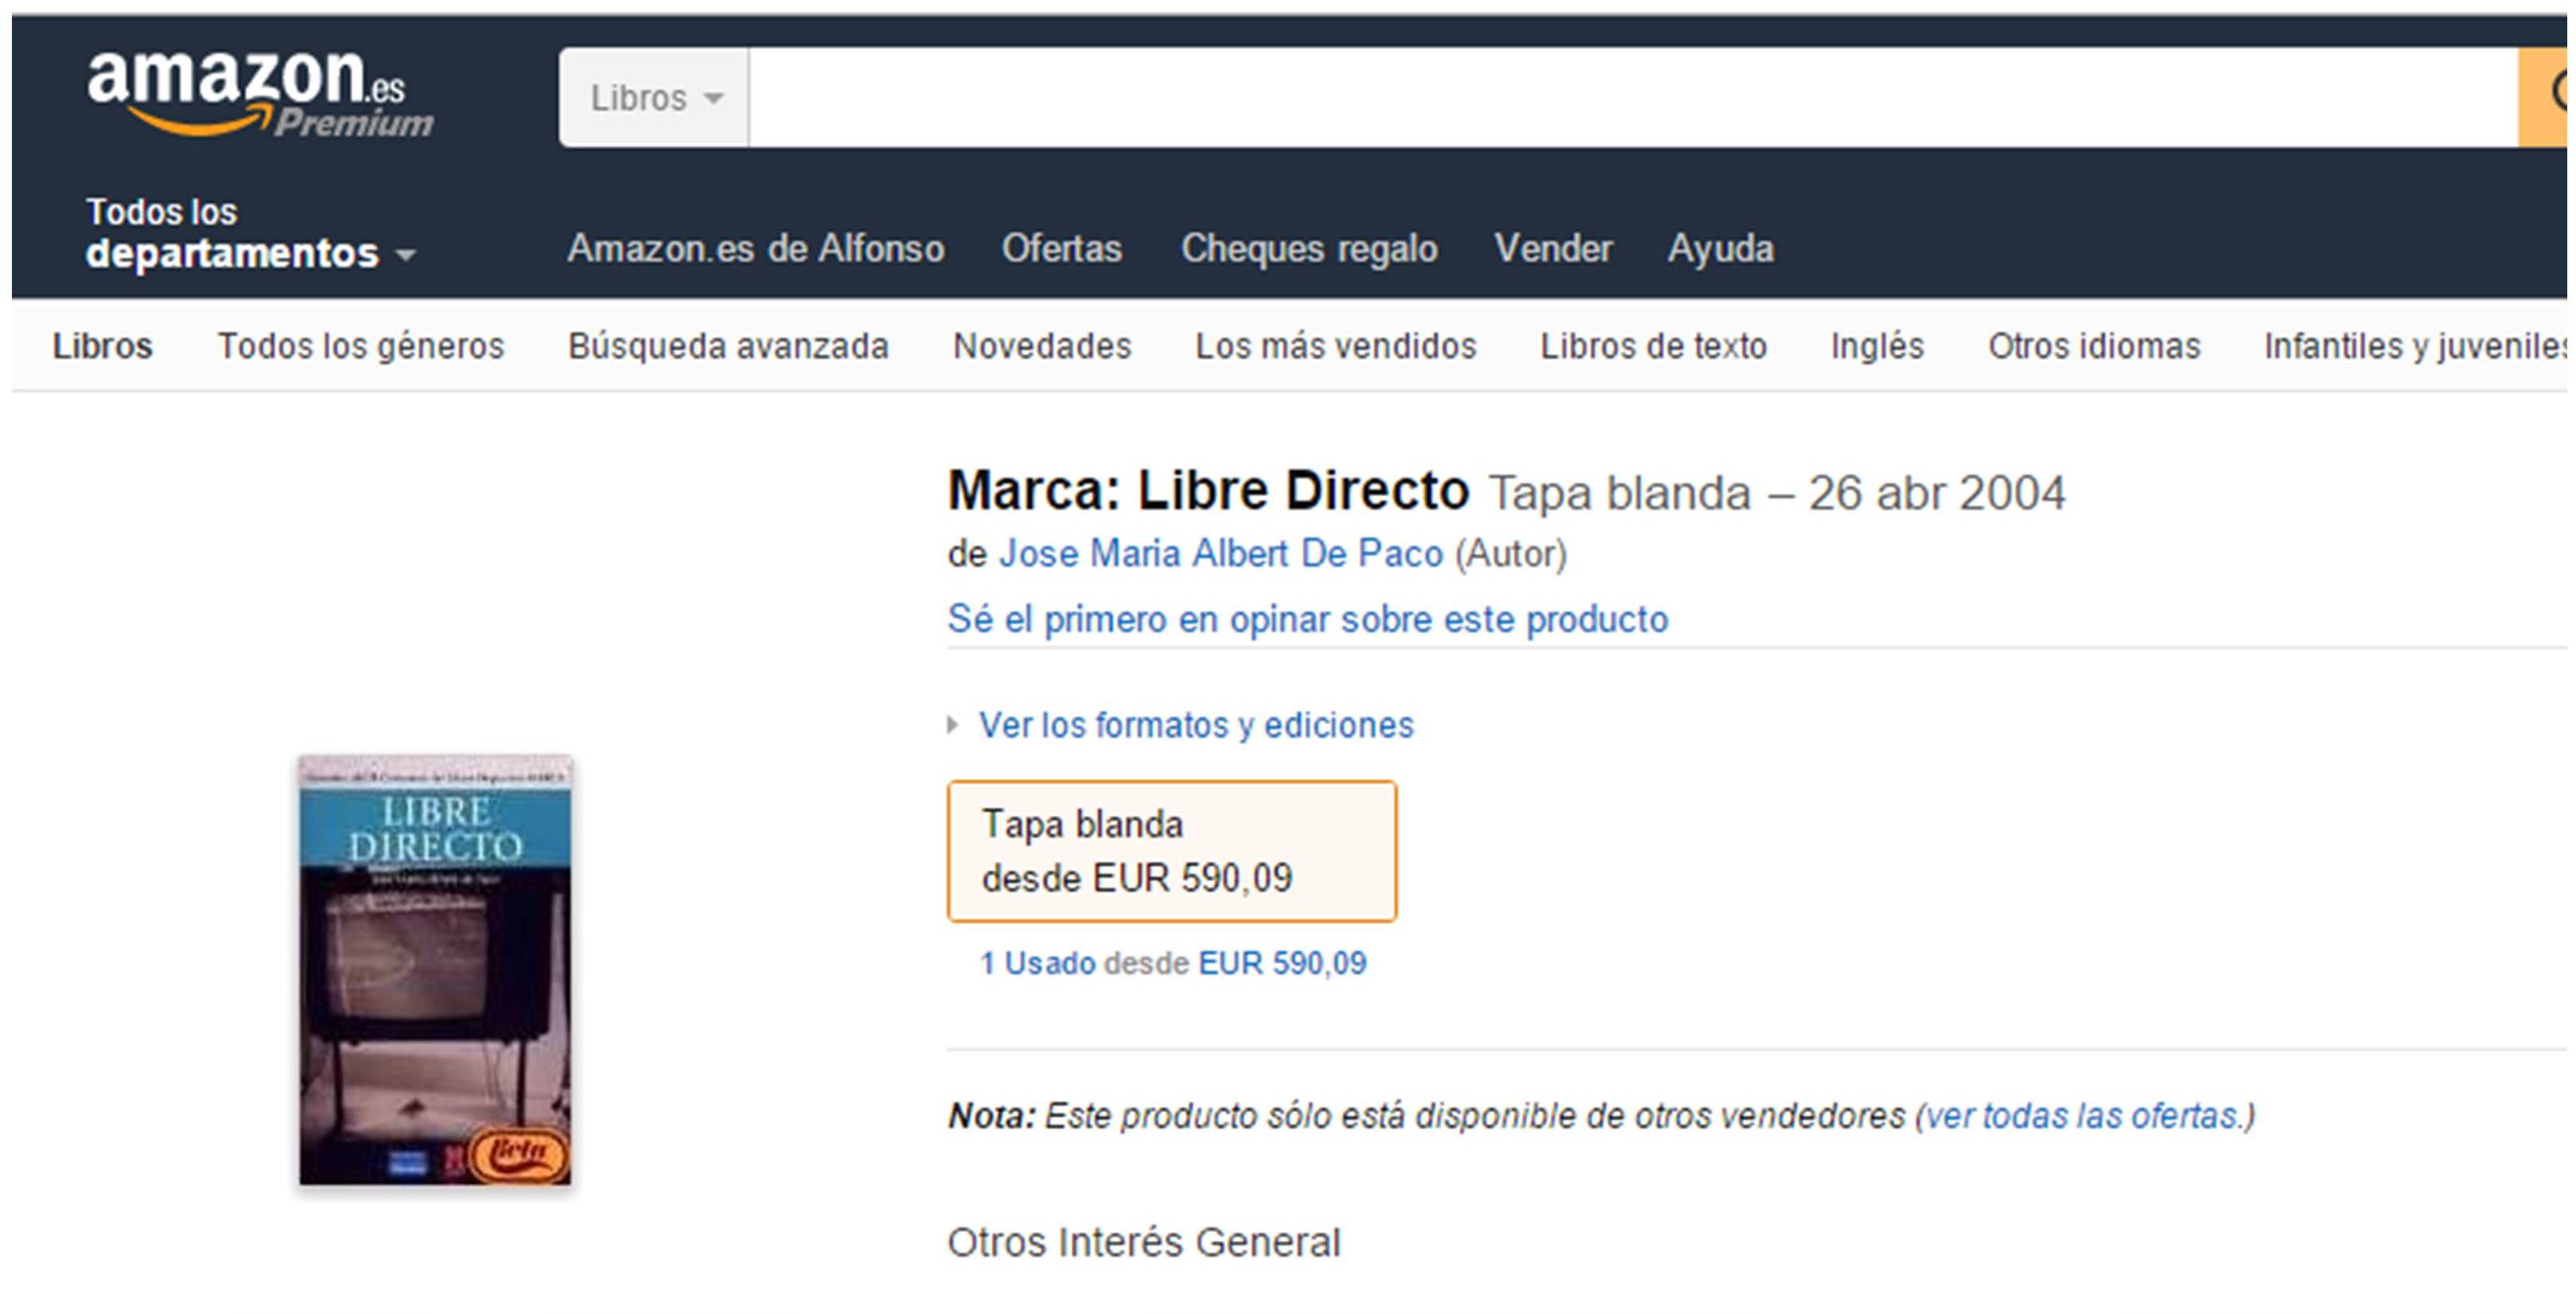View Los más vendidos books
2576x1314 pixels.
[1335, 346]
